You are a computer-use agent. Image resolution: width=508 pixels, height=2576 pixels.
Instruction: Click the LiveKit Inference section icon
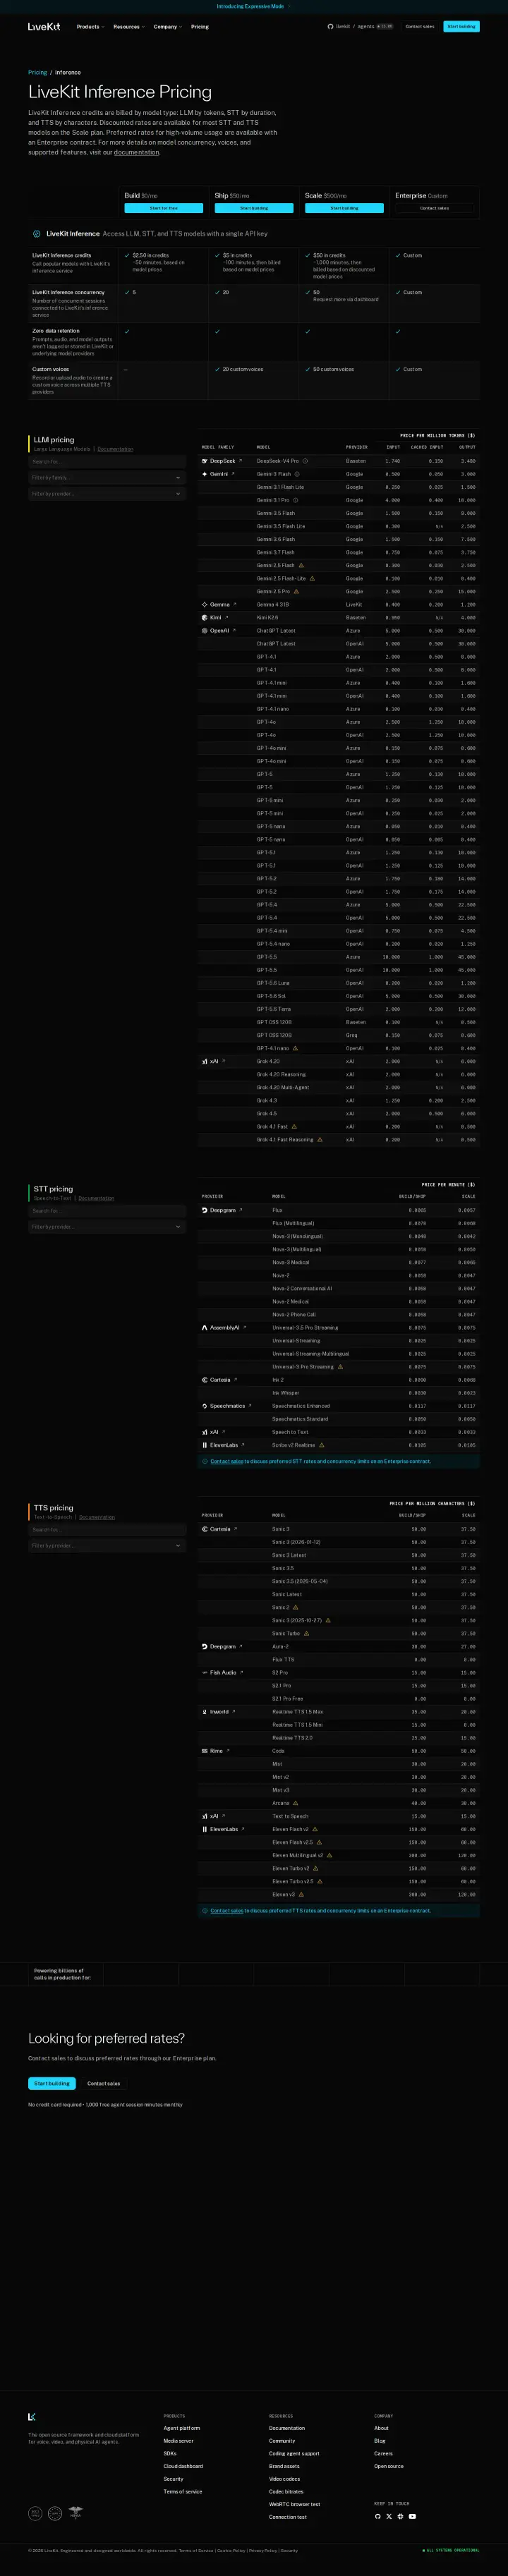(x=37, y=234)
